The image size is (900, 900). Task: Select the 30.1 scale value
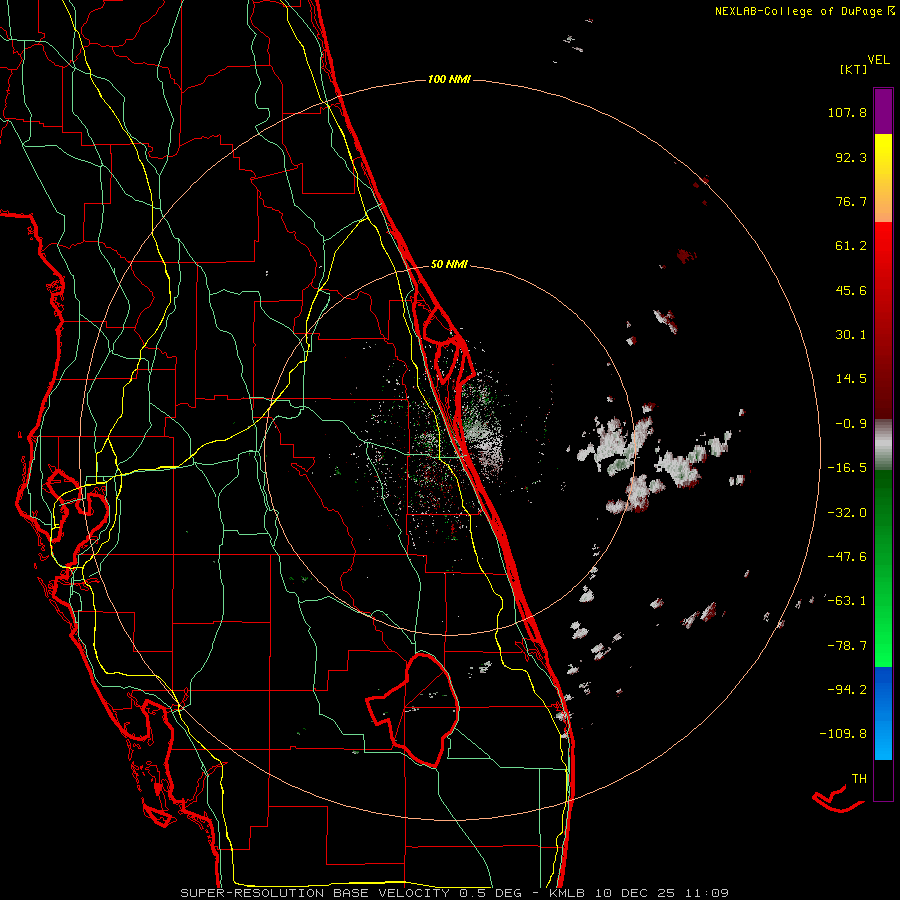tap(851, 335)
